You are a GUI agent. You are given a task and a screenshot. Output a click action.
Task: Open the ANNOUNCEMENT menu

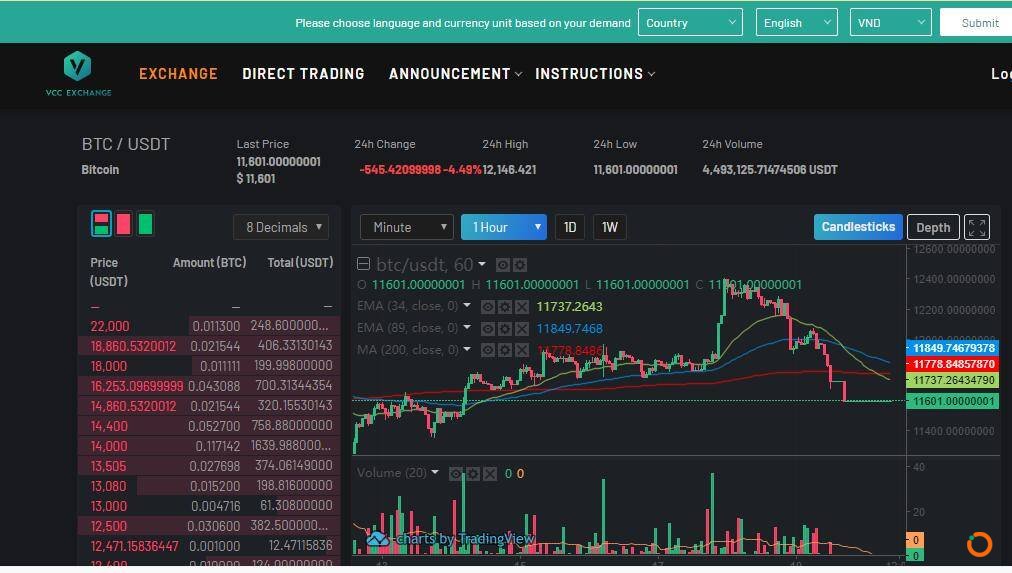pos(455,74)
